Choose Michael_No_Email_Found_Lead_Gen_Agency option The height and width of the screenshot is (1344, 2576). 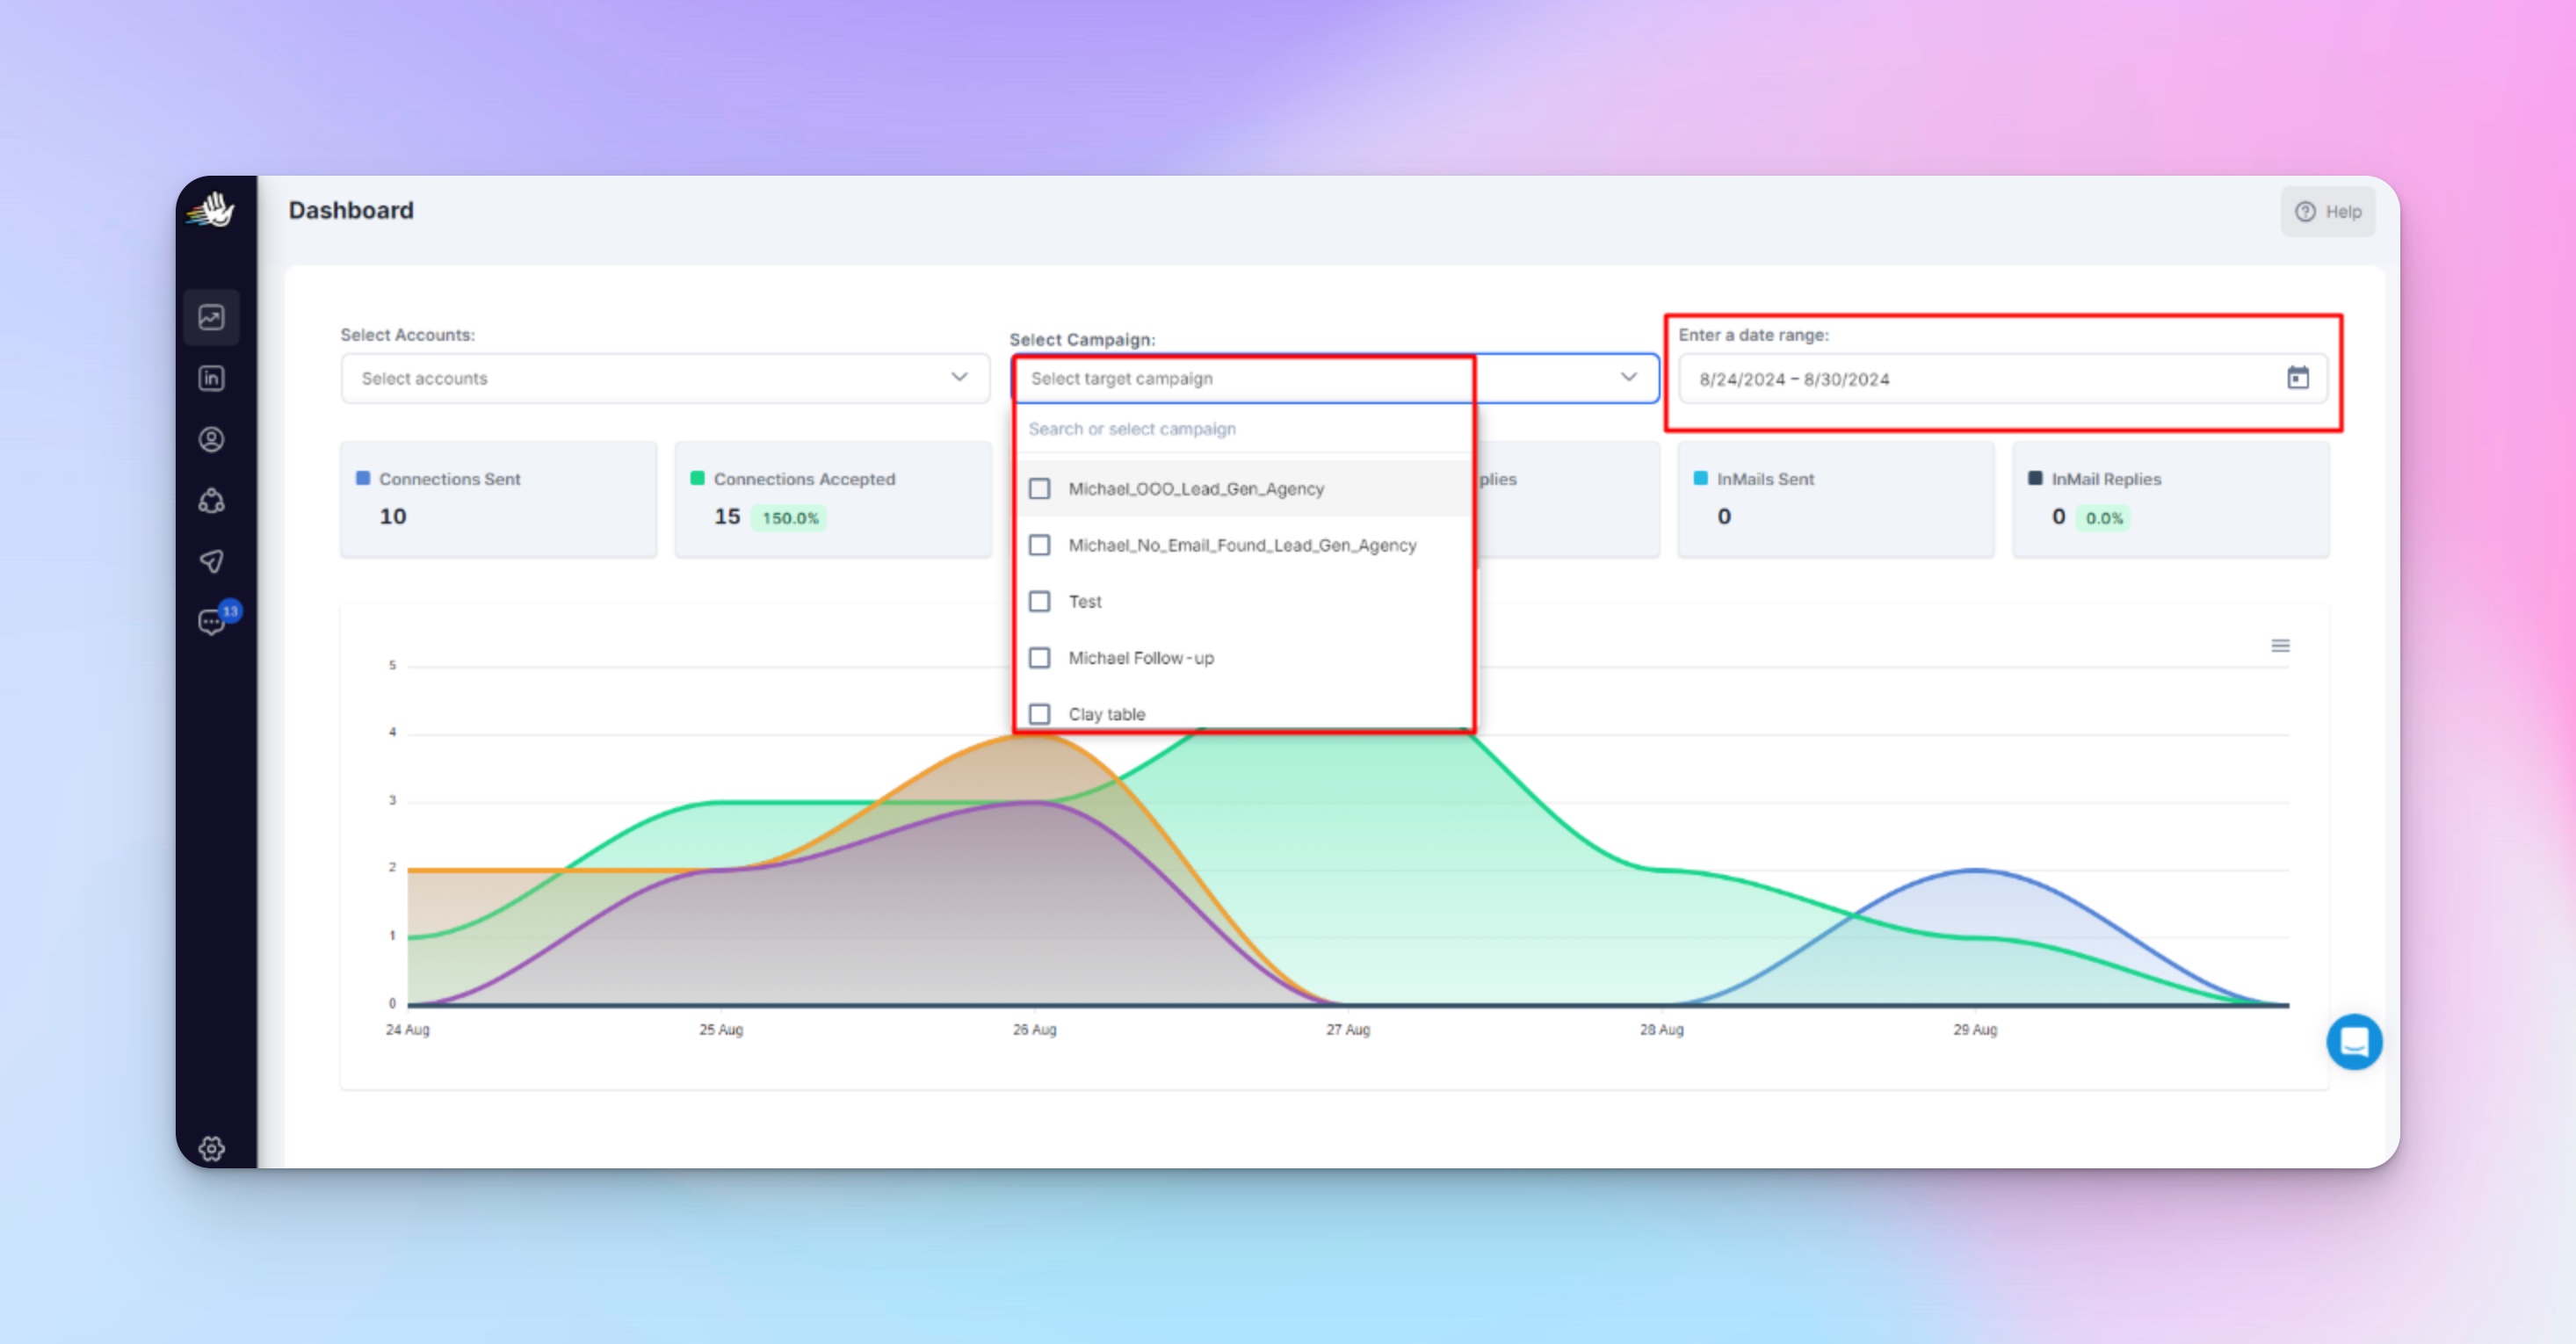1242,546
